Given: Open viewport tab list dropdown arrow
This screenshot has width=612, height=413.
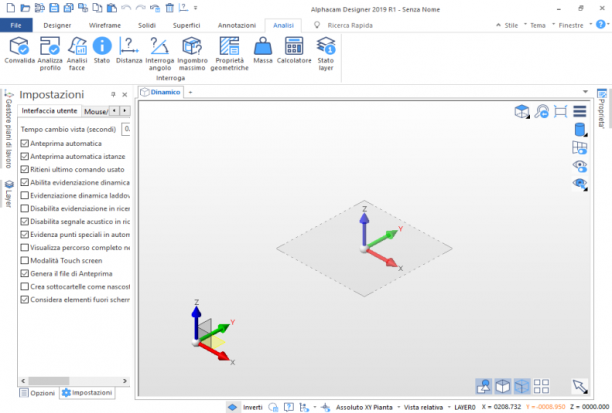Looking at the screenshot, I should 585,92.
